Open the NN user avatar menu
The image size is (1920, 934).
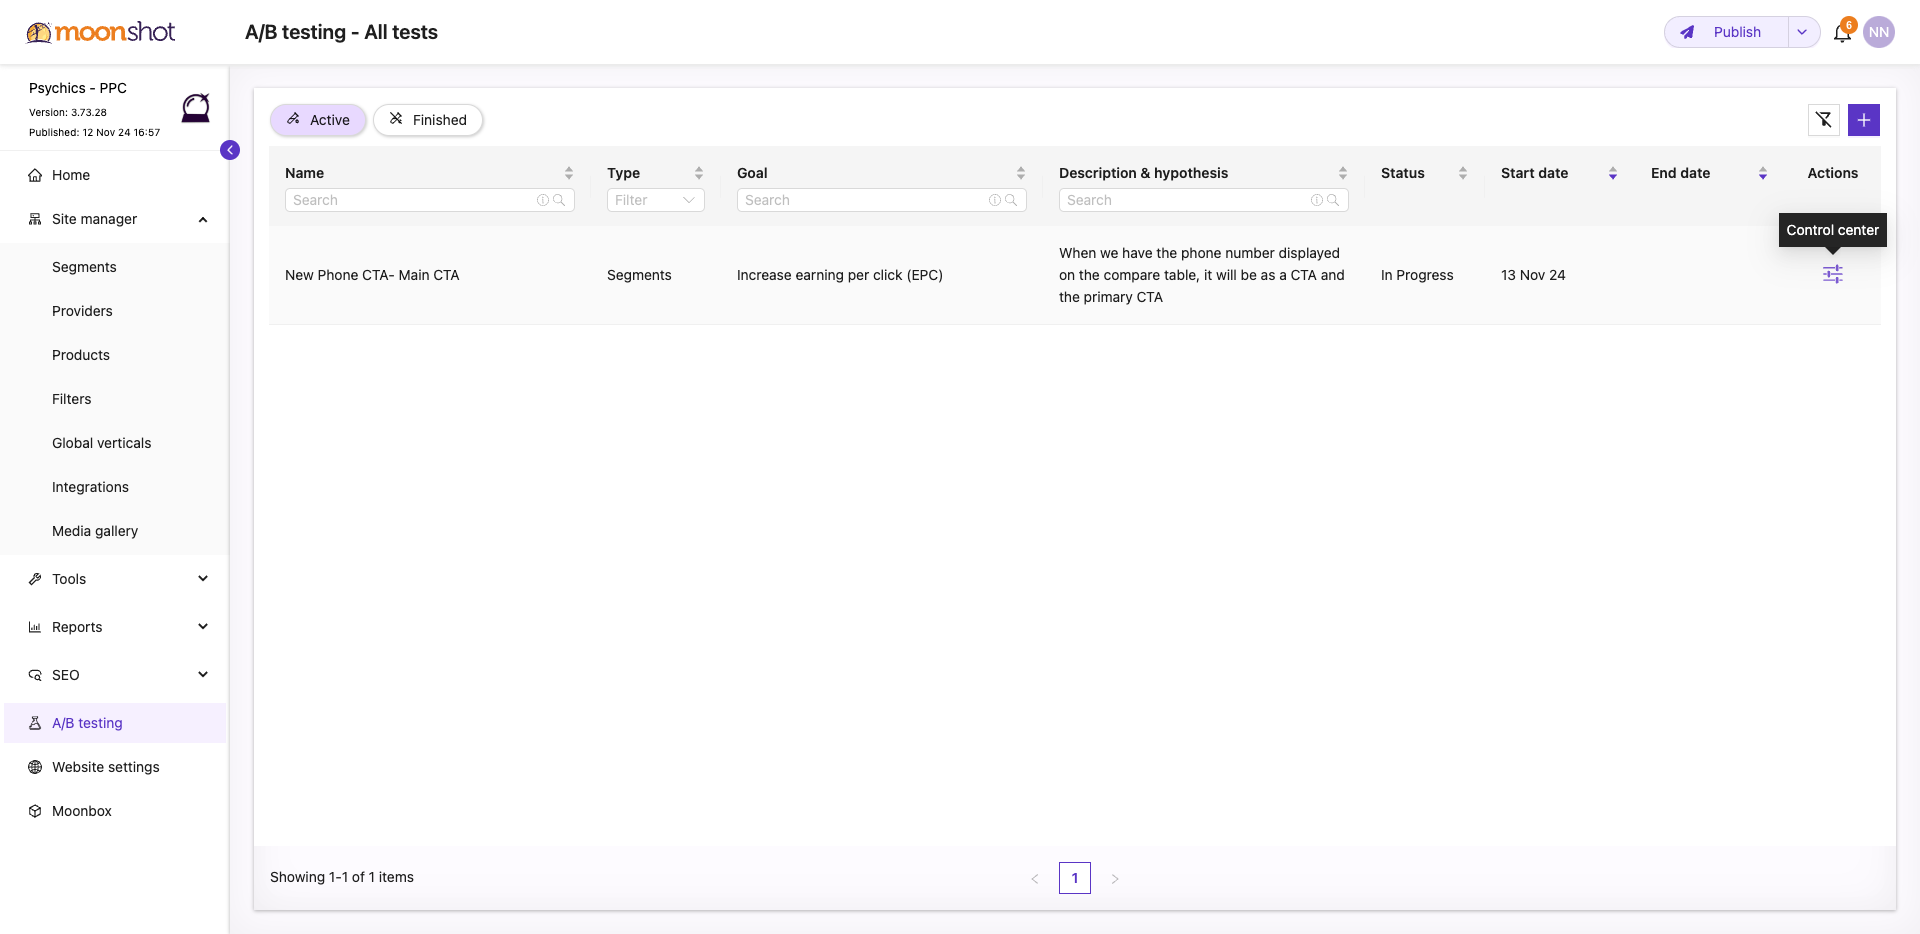click(x=1879, y=32)
